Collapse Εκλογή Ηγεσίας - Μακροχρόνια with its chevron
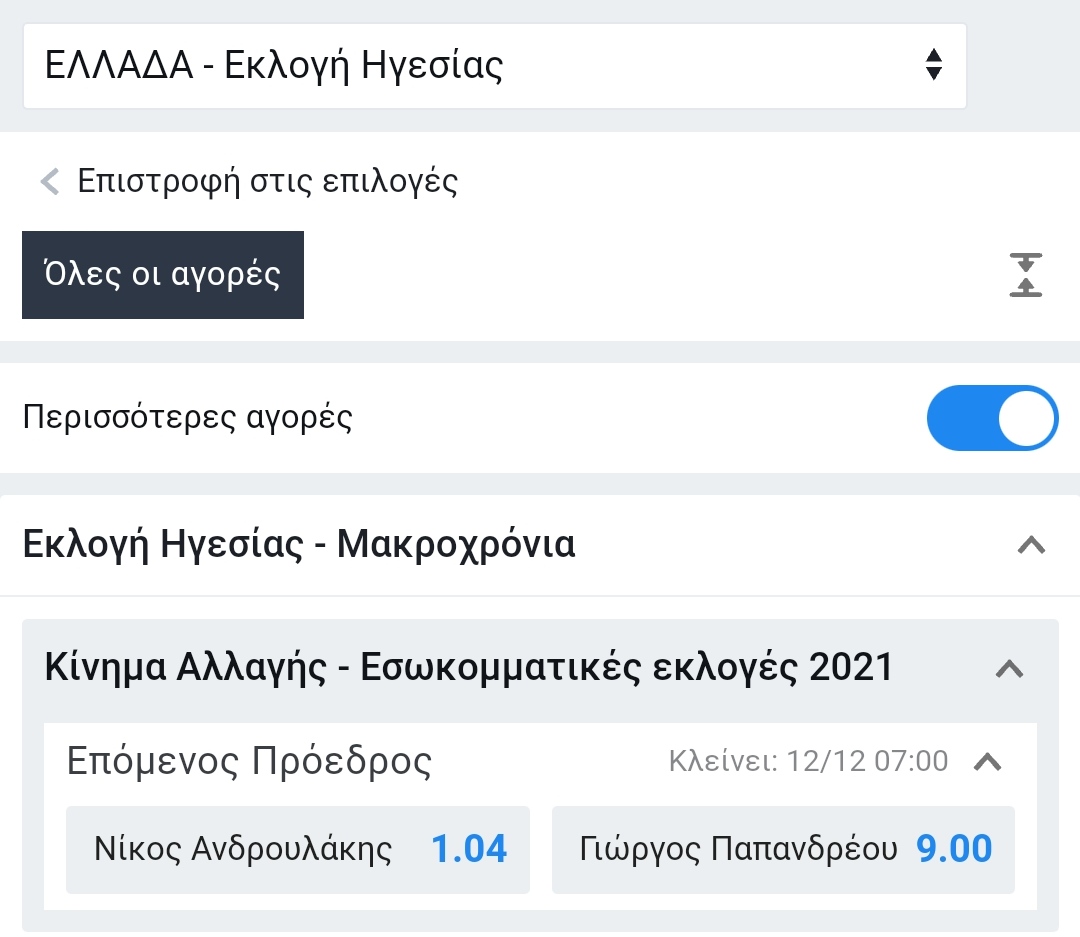The image size is (1080, 937). pyautogui.click(x=1030, y=545)
